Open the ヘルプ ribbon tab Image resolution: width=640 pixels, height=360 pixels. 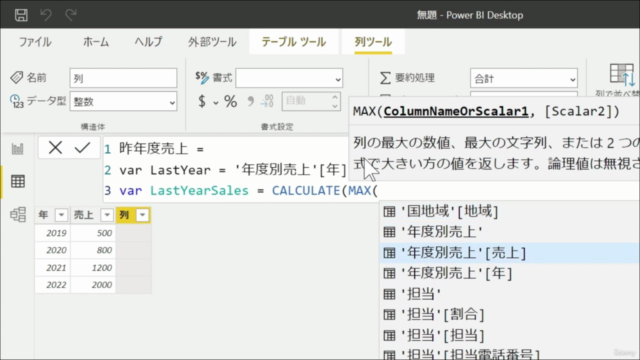click(x=149, y=42)
